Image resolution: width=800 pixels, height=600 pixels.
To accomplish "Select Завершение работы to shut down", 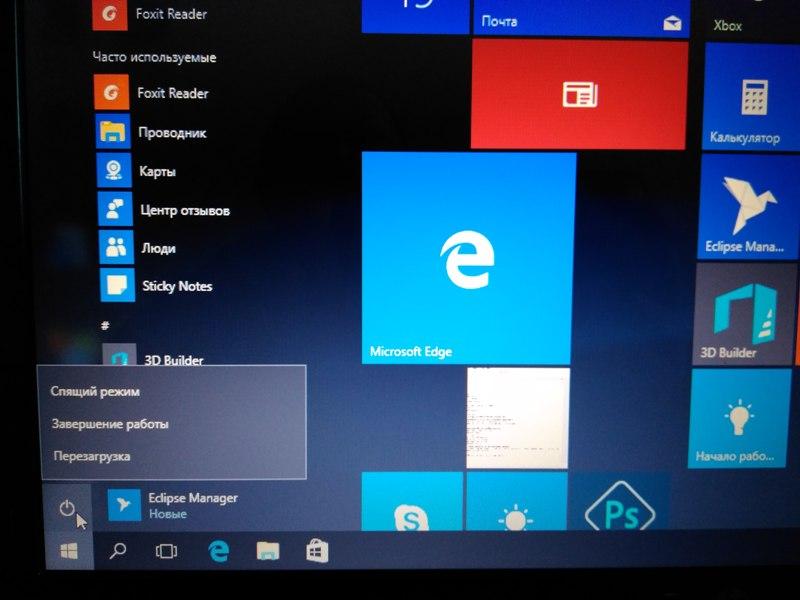I will point(110,424).
